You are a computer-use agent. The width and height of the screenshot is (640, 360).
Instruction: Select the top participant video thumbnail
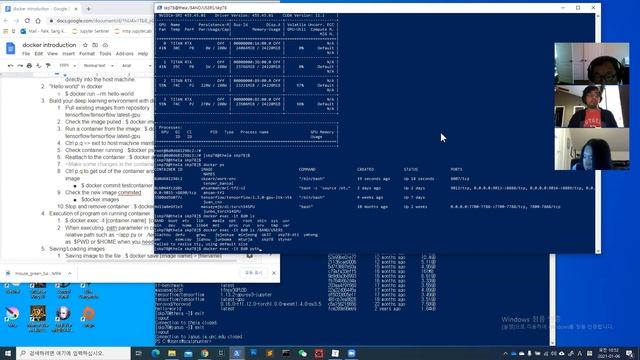point(591,64)
